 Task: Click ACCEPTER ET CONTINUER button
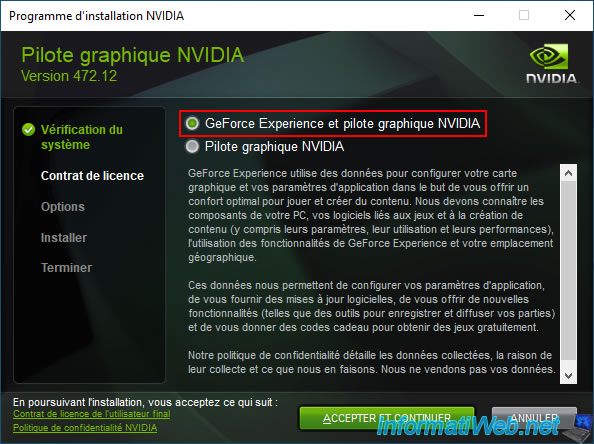pos(387,418)
